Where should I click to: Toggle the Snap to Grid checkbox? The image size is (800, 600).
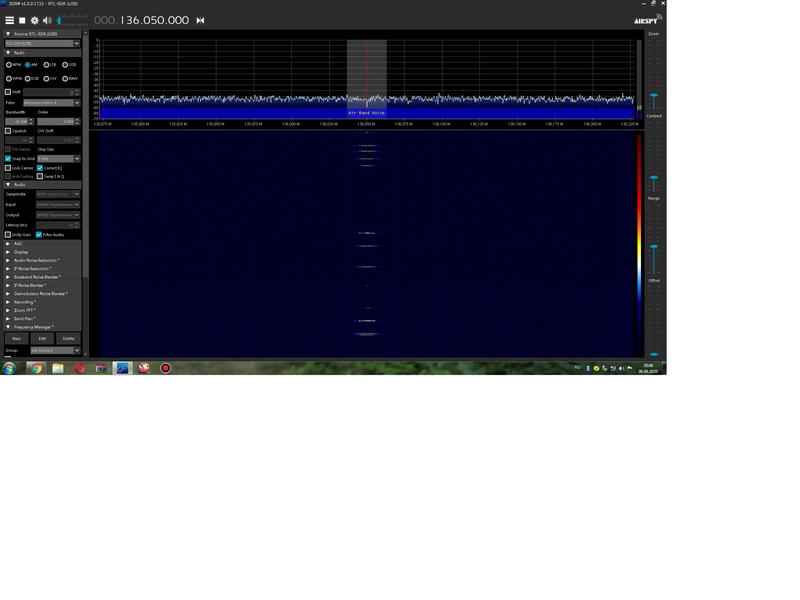[x=8, y=159]
